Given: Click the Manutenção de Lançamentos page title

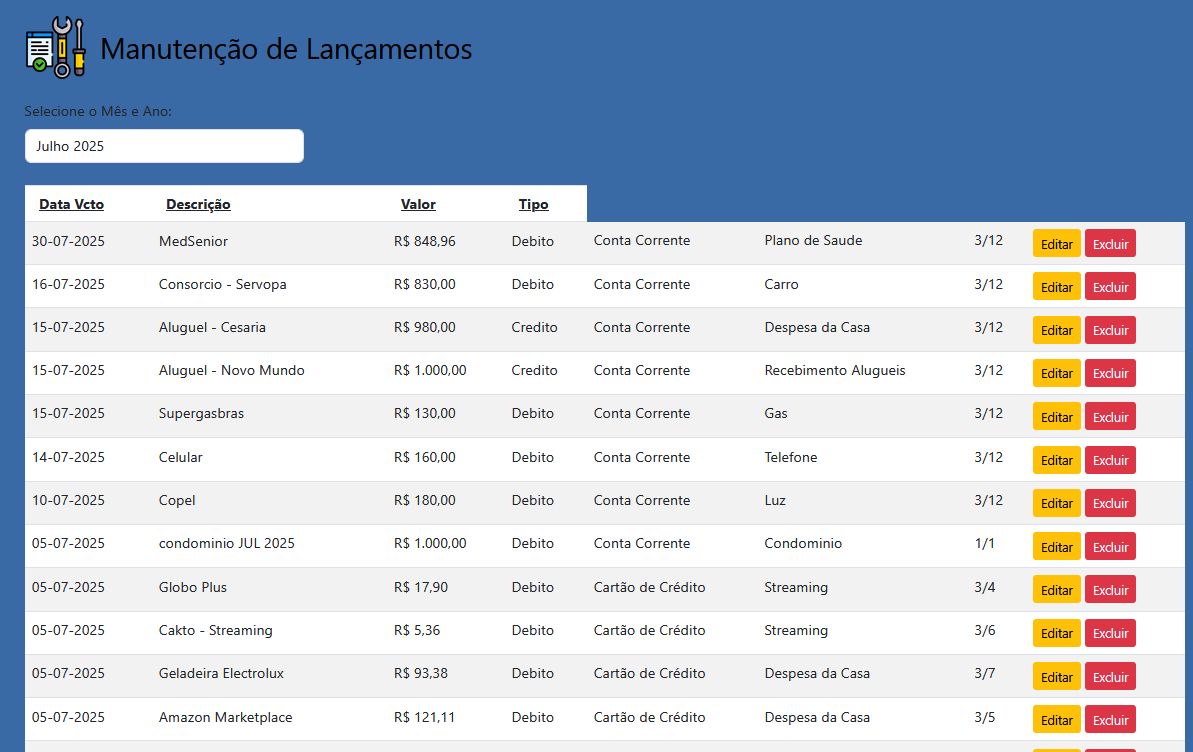Looking at the screenshot, I should click(x=286, y=49).
